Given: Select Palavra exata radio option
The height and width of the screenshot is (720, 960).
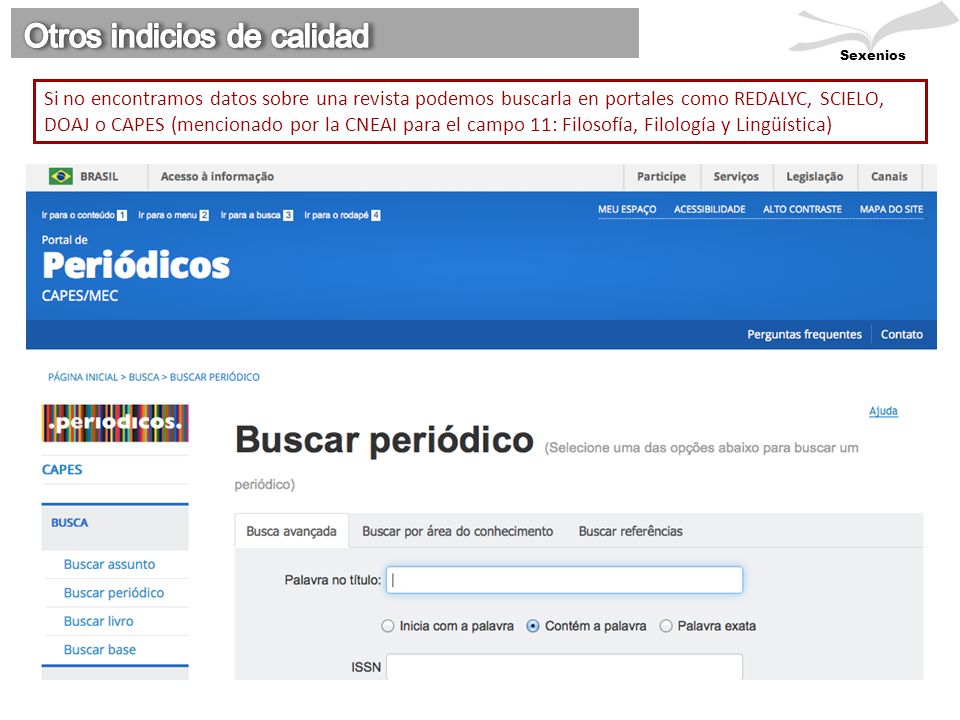Looking at the screenshot, I should tap(666, 626).
